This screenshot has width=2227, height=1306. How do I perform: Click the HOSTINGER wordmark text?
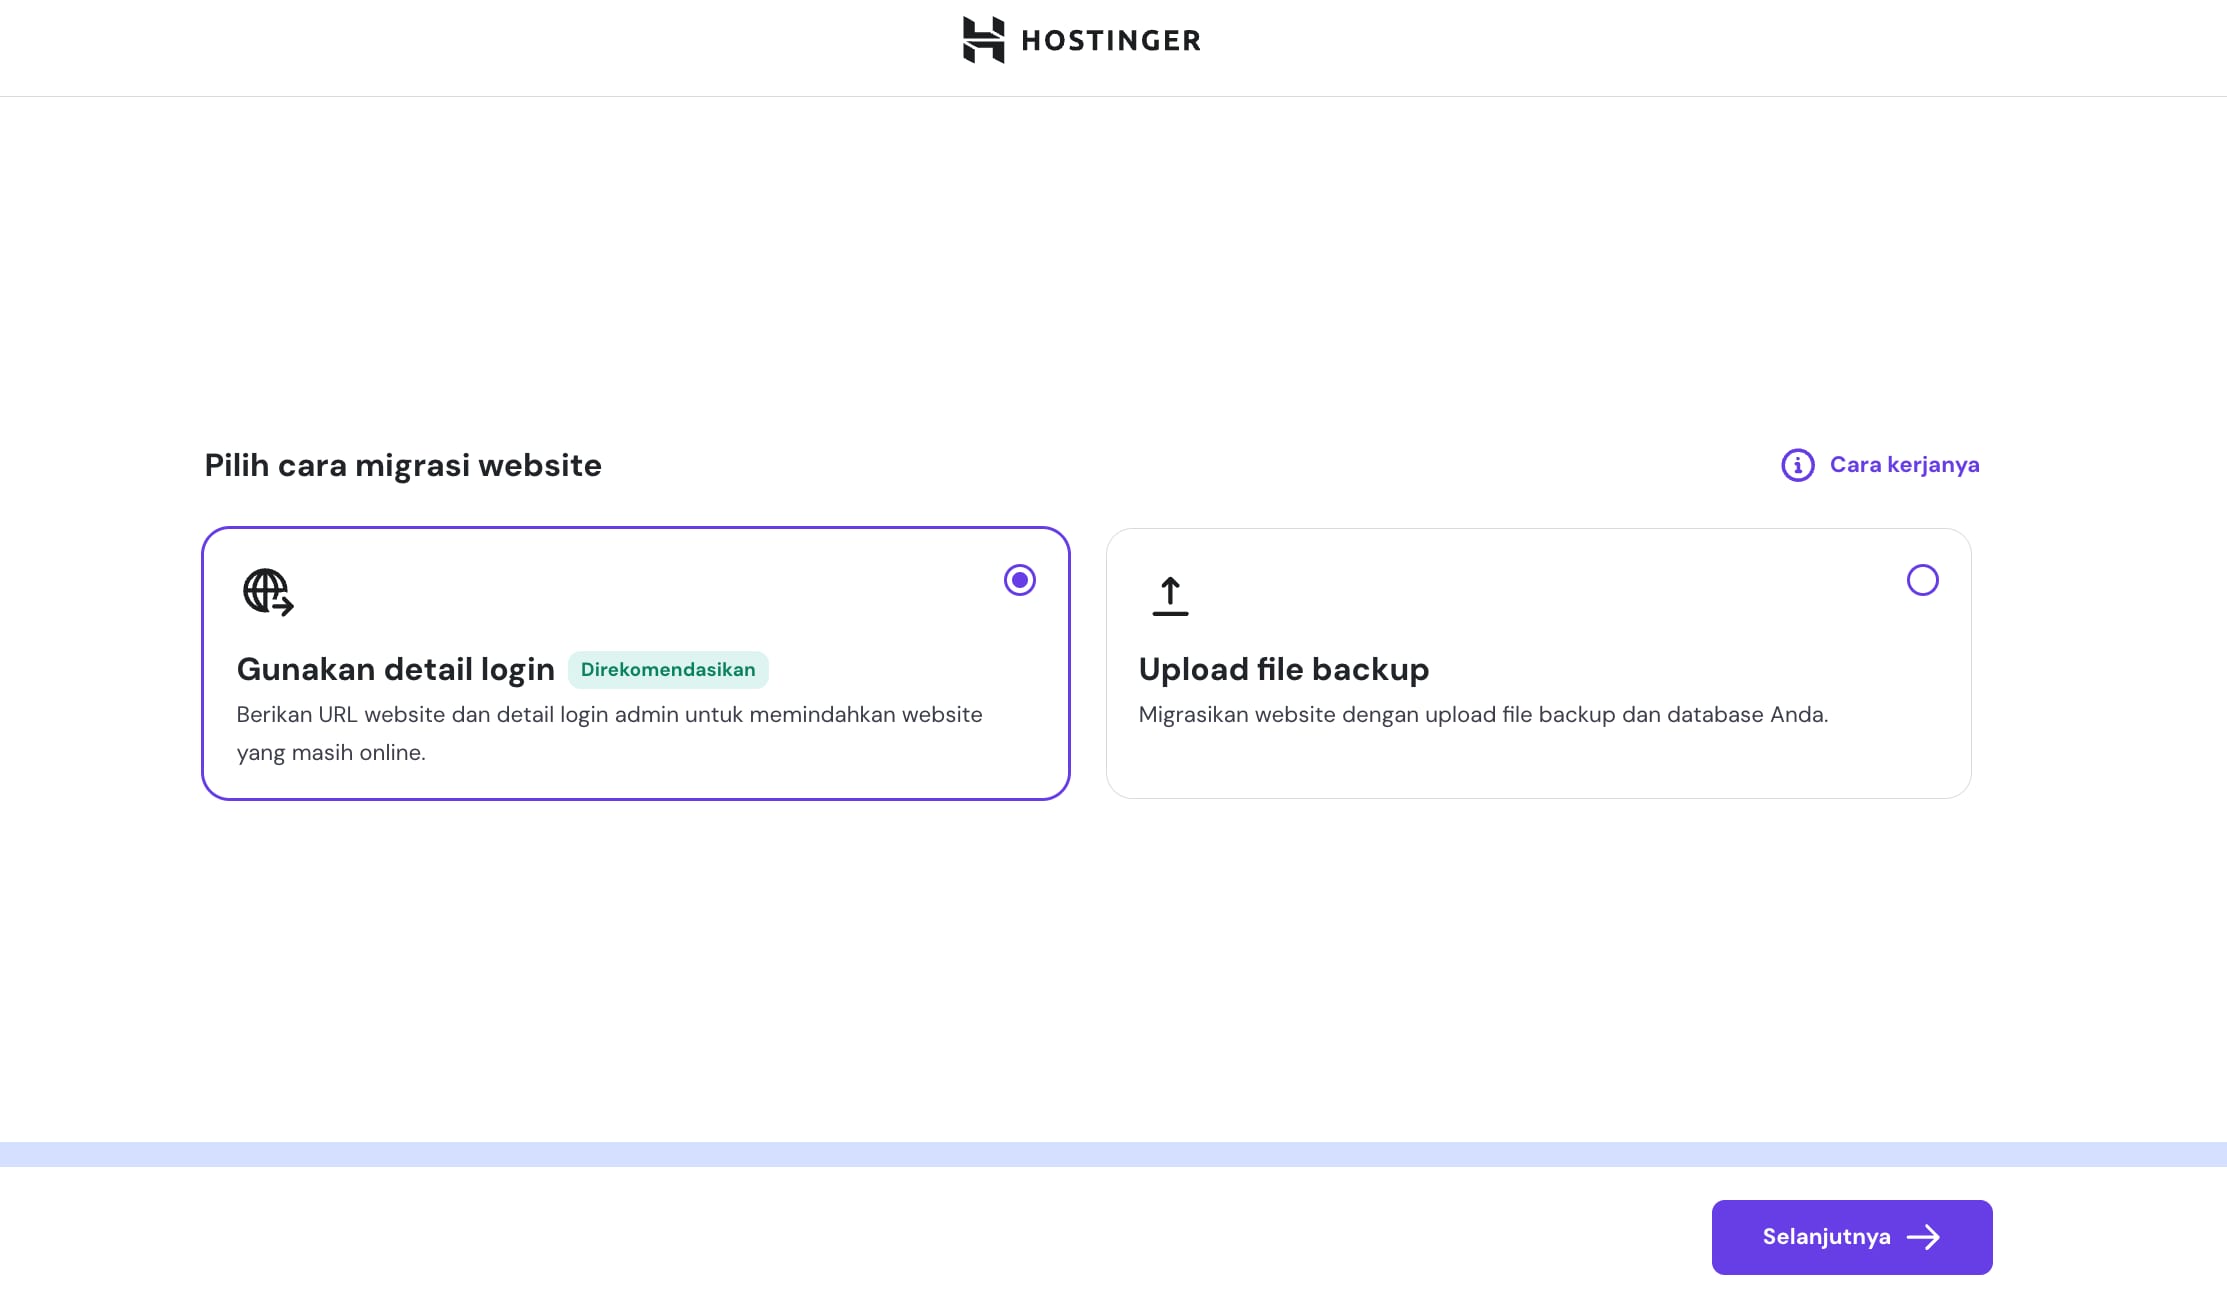point(1110,41)
